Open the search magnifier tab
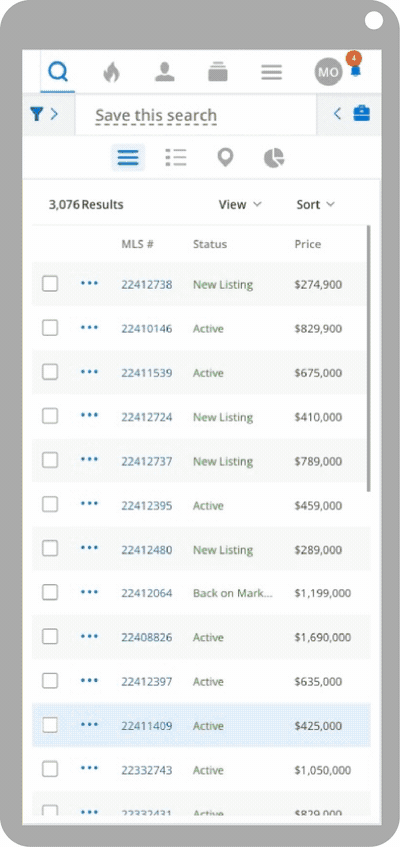The image size is (400, 847). pyautogui.click(x=58, y=72)
